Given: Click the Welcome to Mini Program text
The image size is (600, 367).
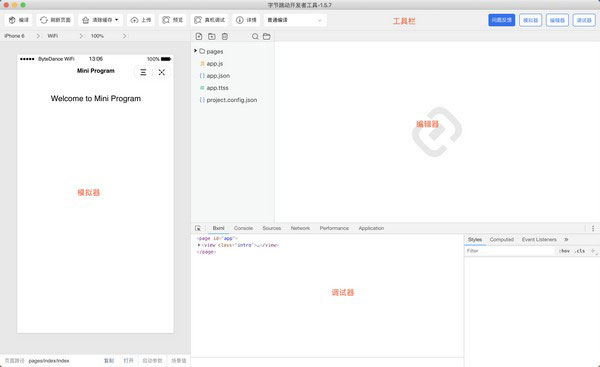Looking at the screenshot, I should (x=96, y=99).
